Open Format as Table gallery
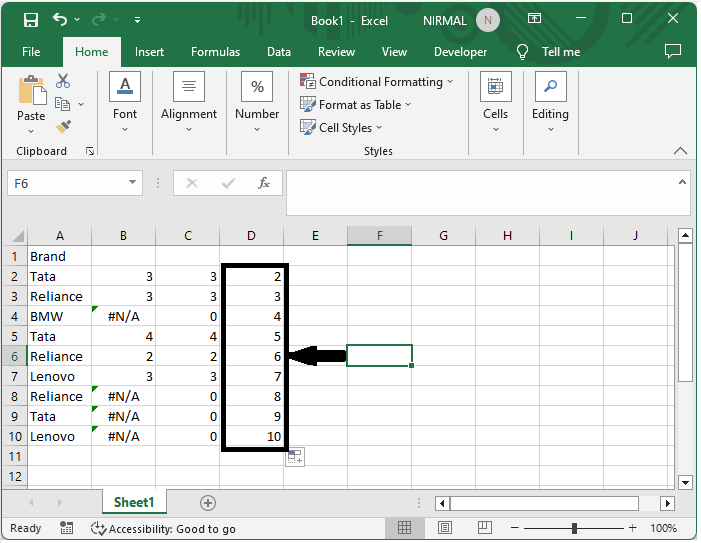Screen dimensions: 701x543 355,105
